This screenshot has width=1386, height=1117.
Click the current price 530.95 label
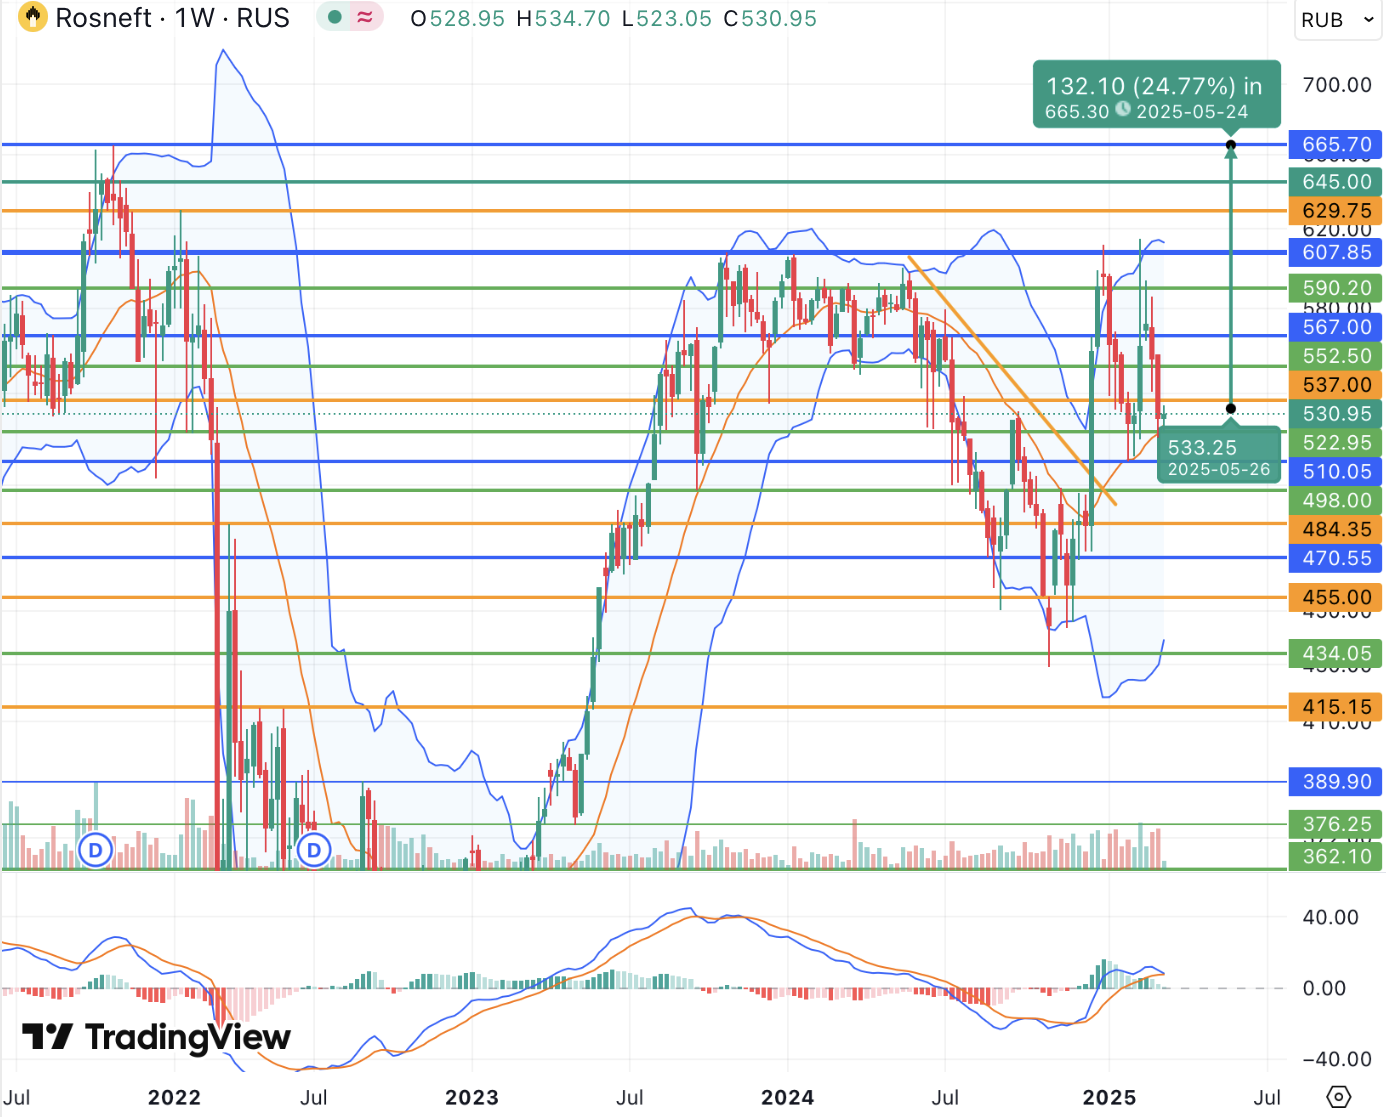pos(1336,414)
